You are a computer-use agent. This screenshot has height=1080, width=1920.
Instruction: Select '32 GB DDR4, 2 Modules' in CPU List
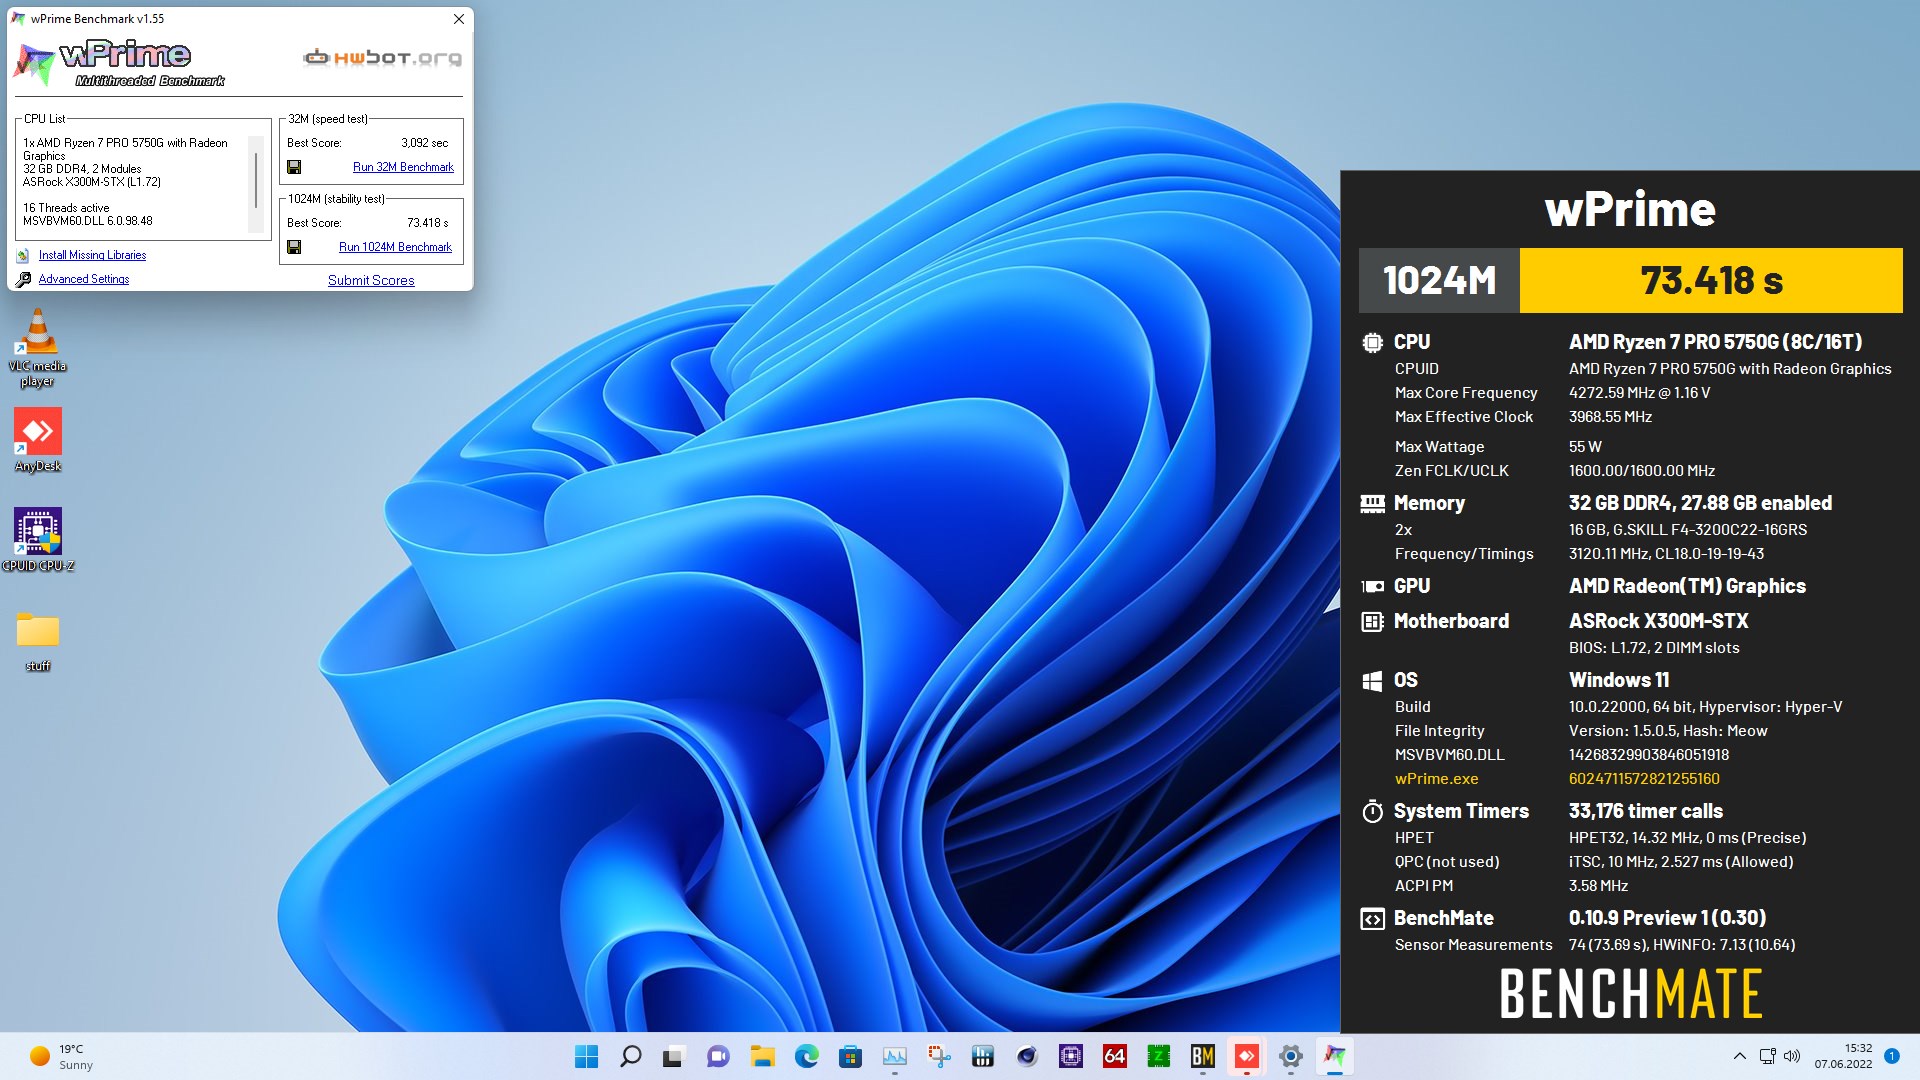82,169
